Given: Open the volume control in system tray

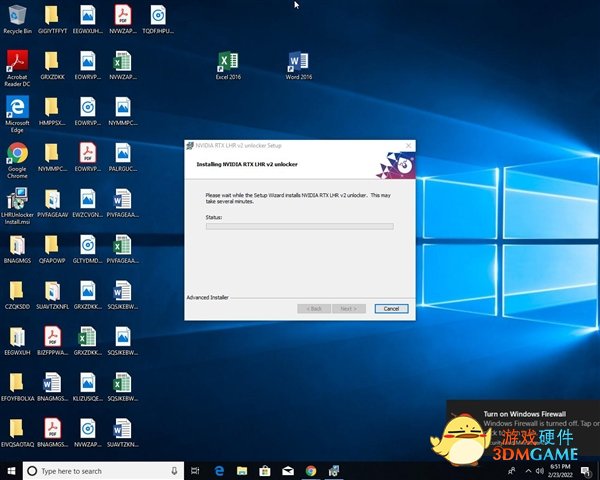Looking at the screenshot, I should click(540, 471).
